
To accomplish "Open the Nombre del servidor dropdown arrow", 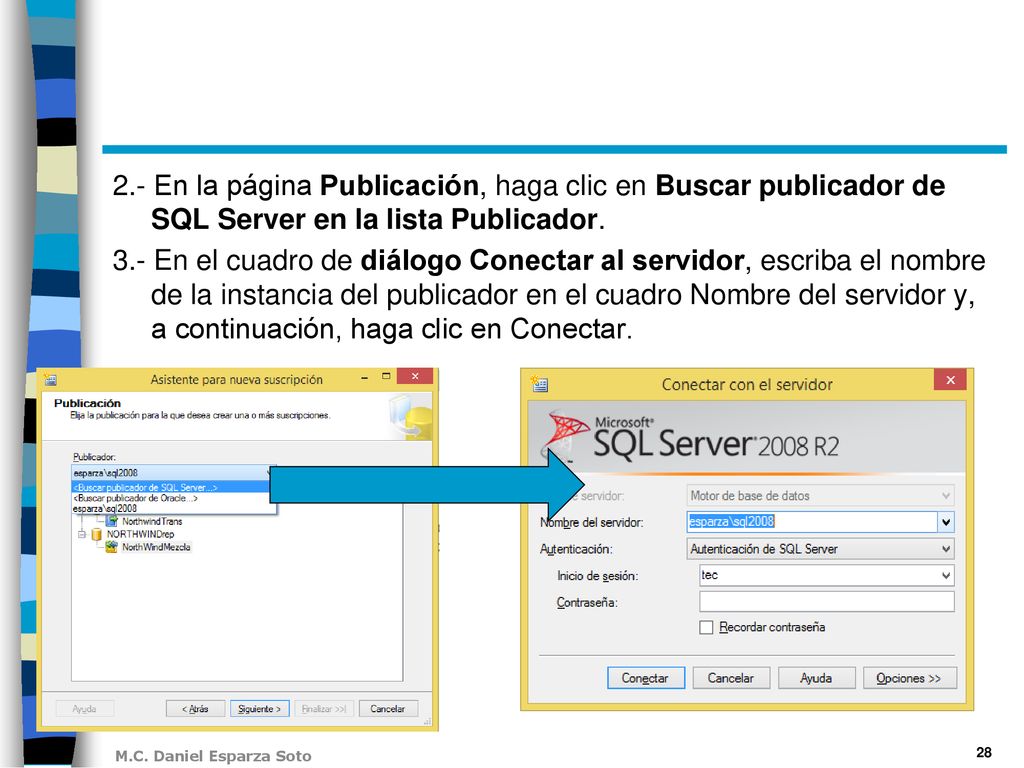I will point(946,522).
